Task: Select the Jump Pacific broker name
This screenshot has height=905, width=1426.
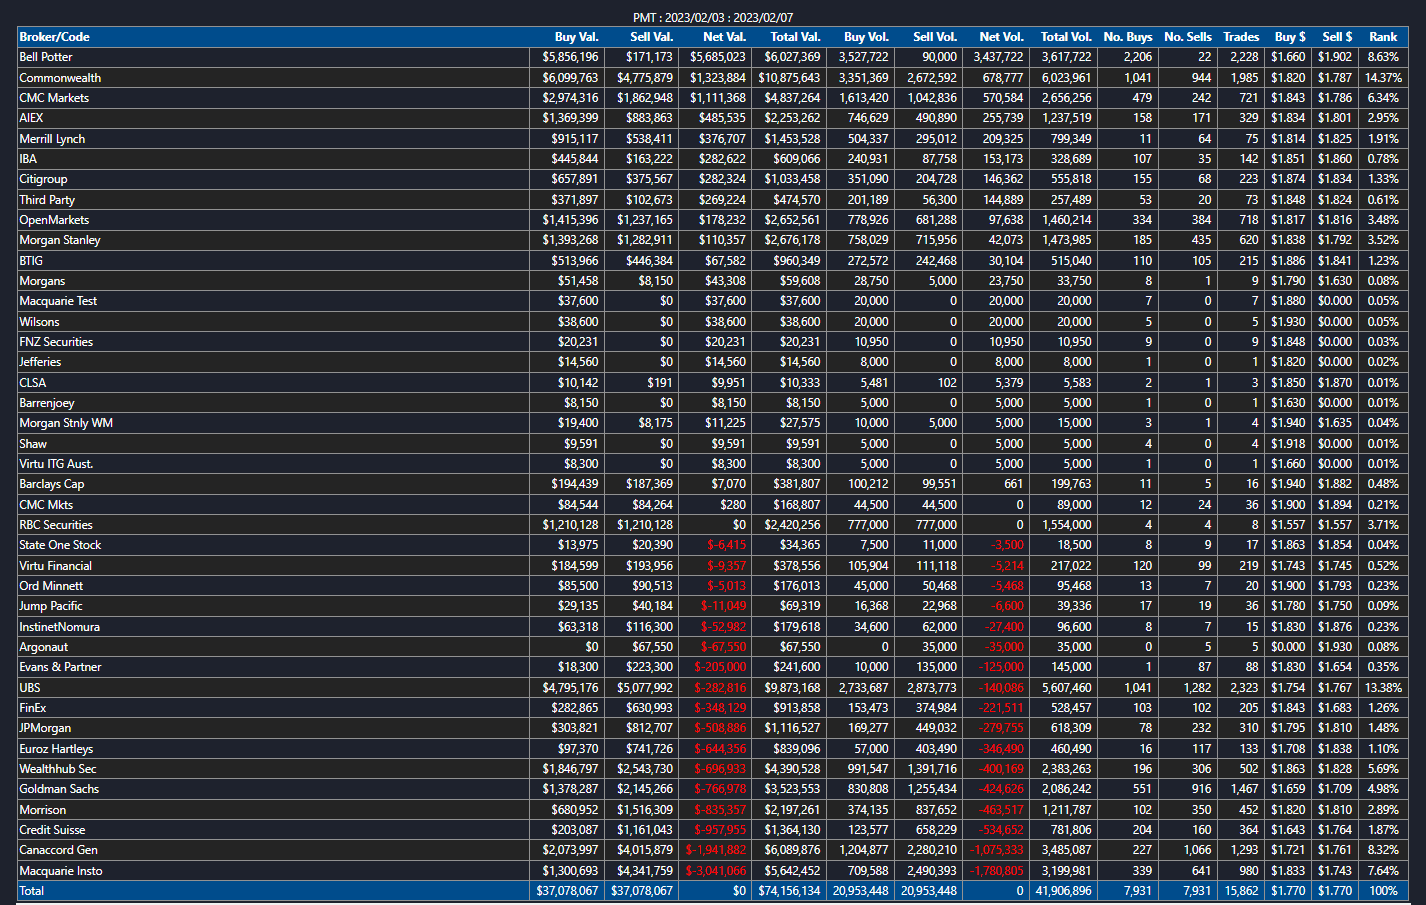Action: (x=51, y=606)
